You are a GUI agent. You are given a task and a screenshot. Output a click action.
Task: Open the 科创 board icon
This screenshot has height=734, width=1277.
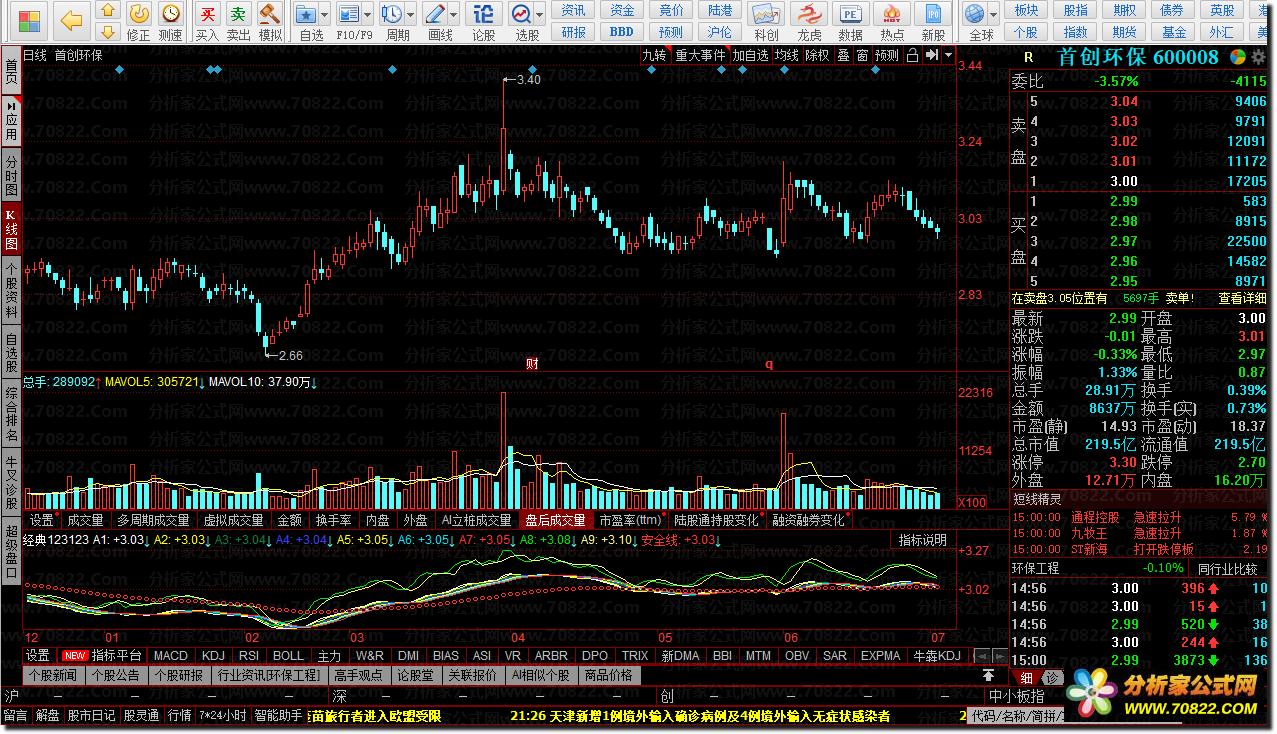(766, 14)
